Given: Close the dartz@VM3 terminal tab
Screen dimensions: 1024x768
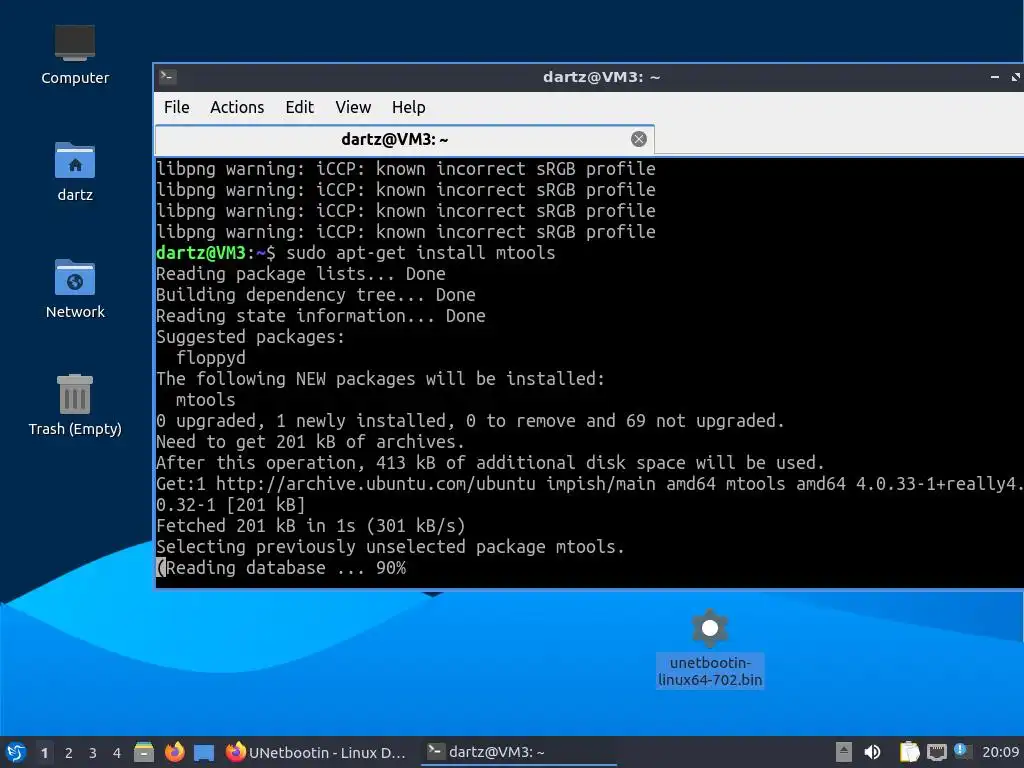Looking at the screenshot, I should [639, 139].
